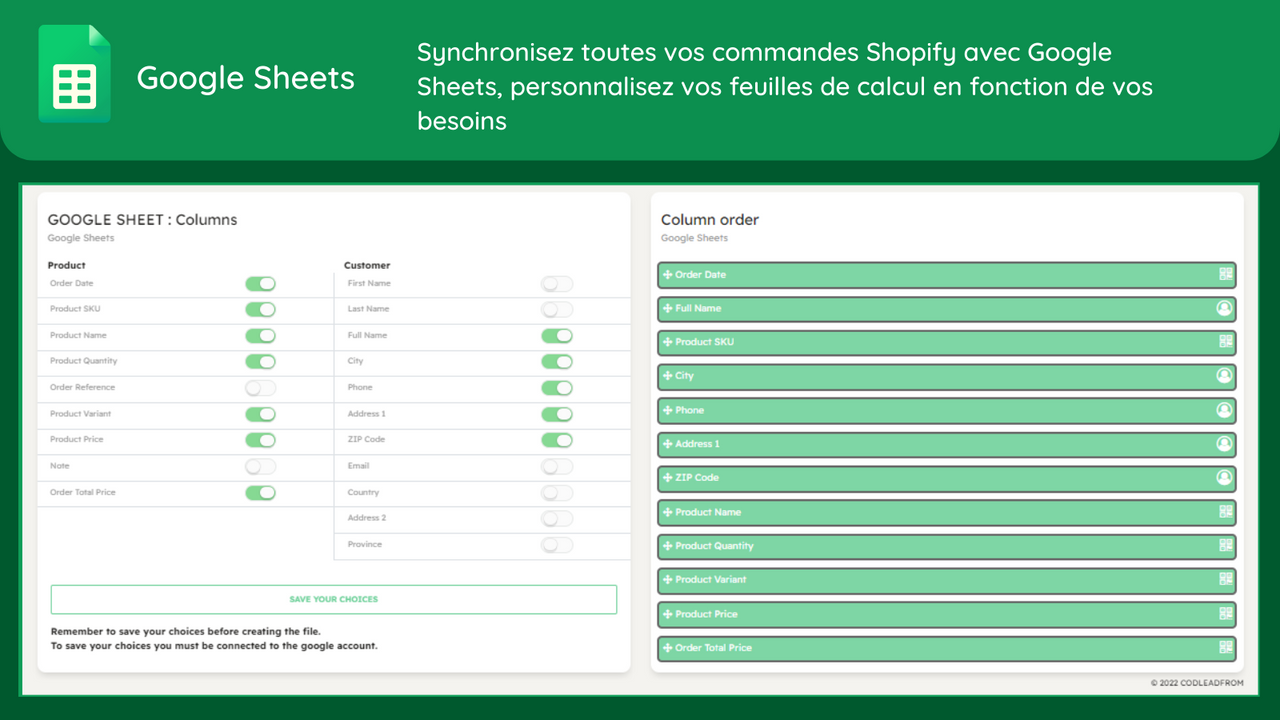Click the product grid icon on Order Date bar
The image size is (1280, 720).
tap(1225, 274)
